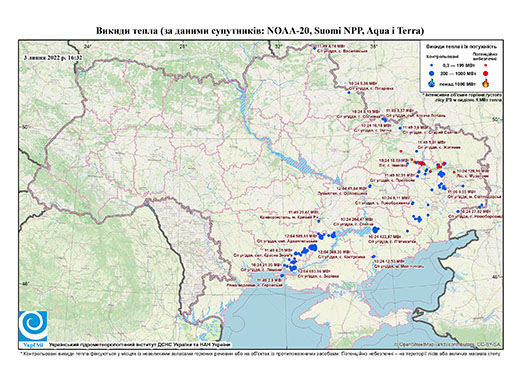This screenshot has width=520, height=368.
Task: Select the large blue circle legend symbol
Action: pos(432,73)
